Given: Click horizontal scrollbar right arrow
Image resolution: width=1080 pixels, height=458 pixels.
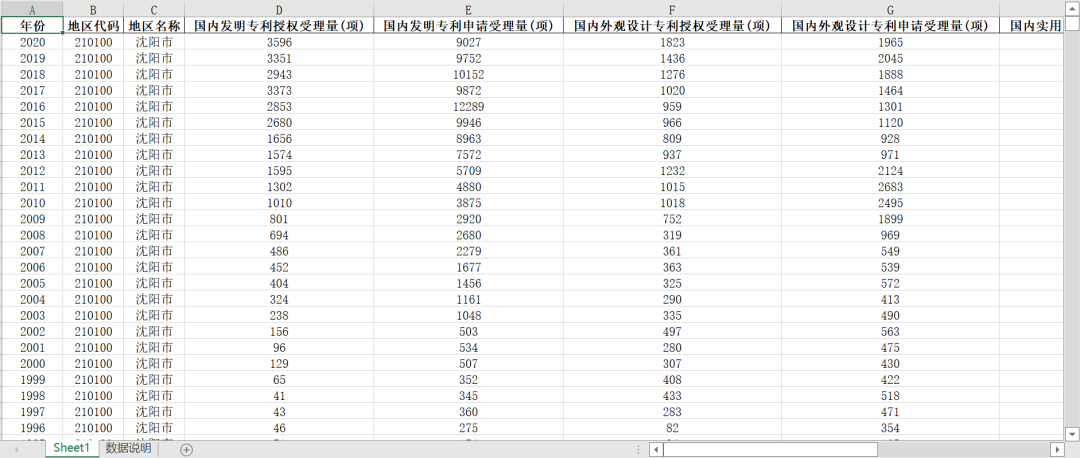Looking at the screenshot, I should click(x=1057, y=450).
